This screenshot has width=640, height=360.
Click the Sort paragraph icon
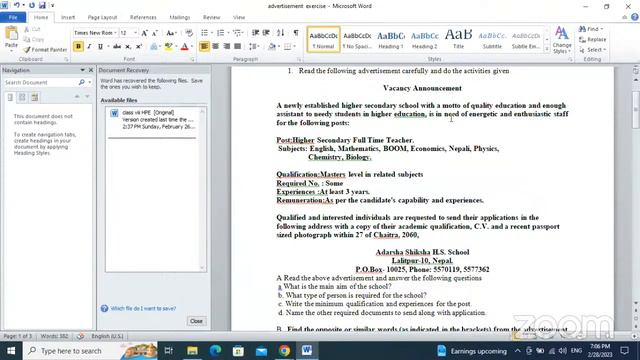[x=280, y=33]
